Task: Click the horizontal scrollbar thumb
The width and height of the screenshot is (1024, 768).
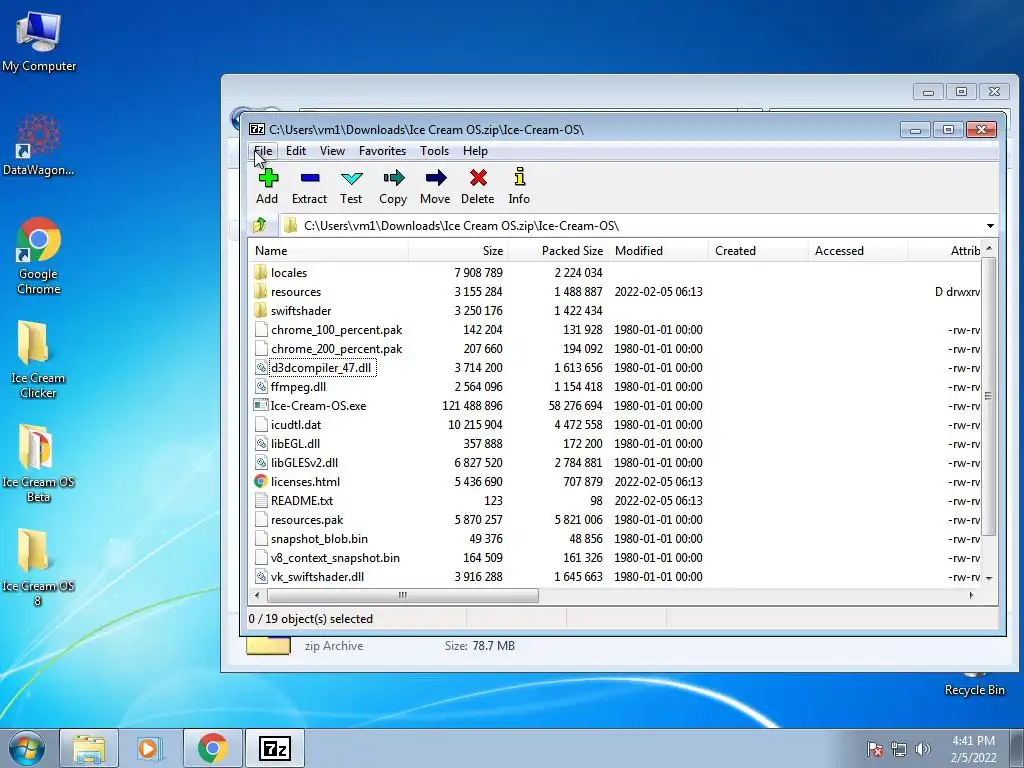Action: tap(403, 595)
